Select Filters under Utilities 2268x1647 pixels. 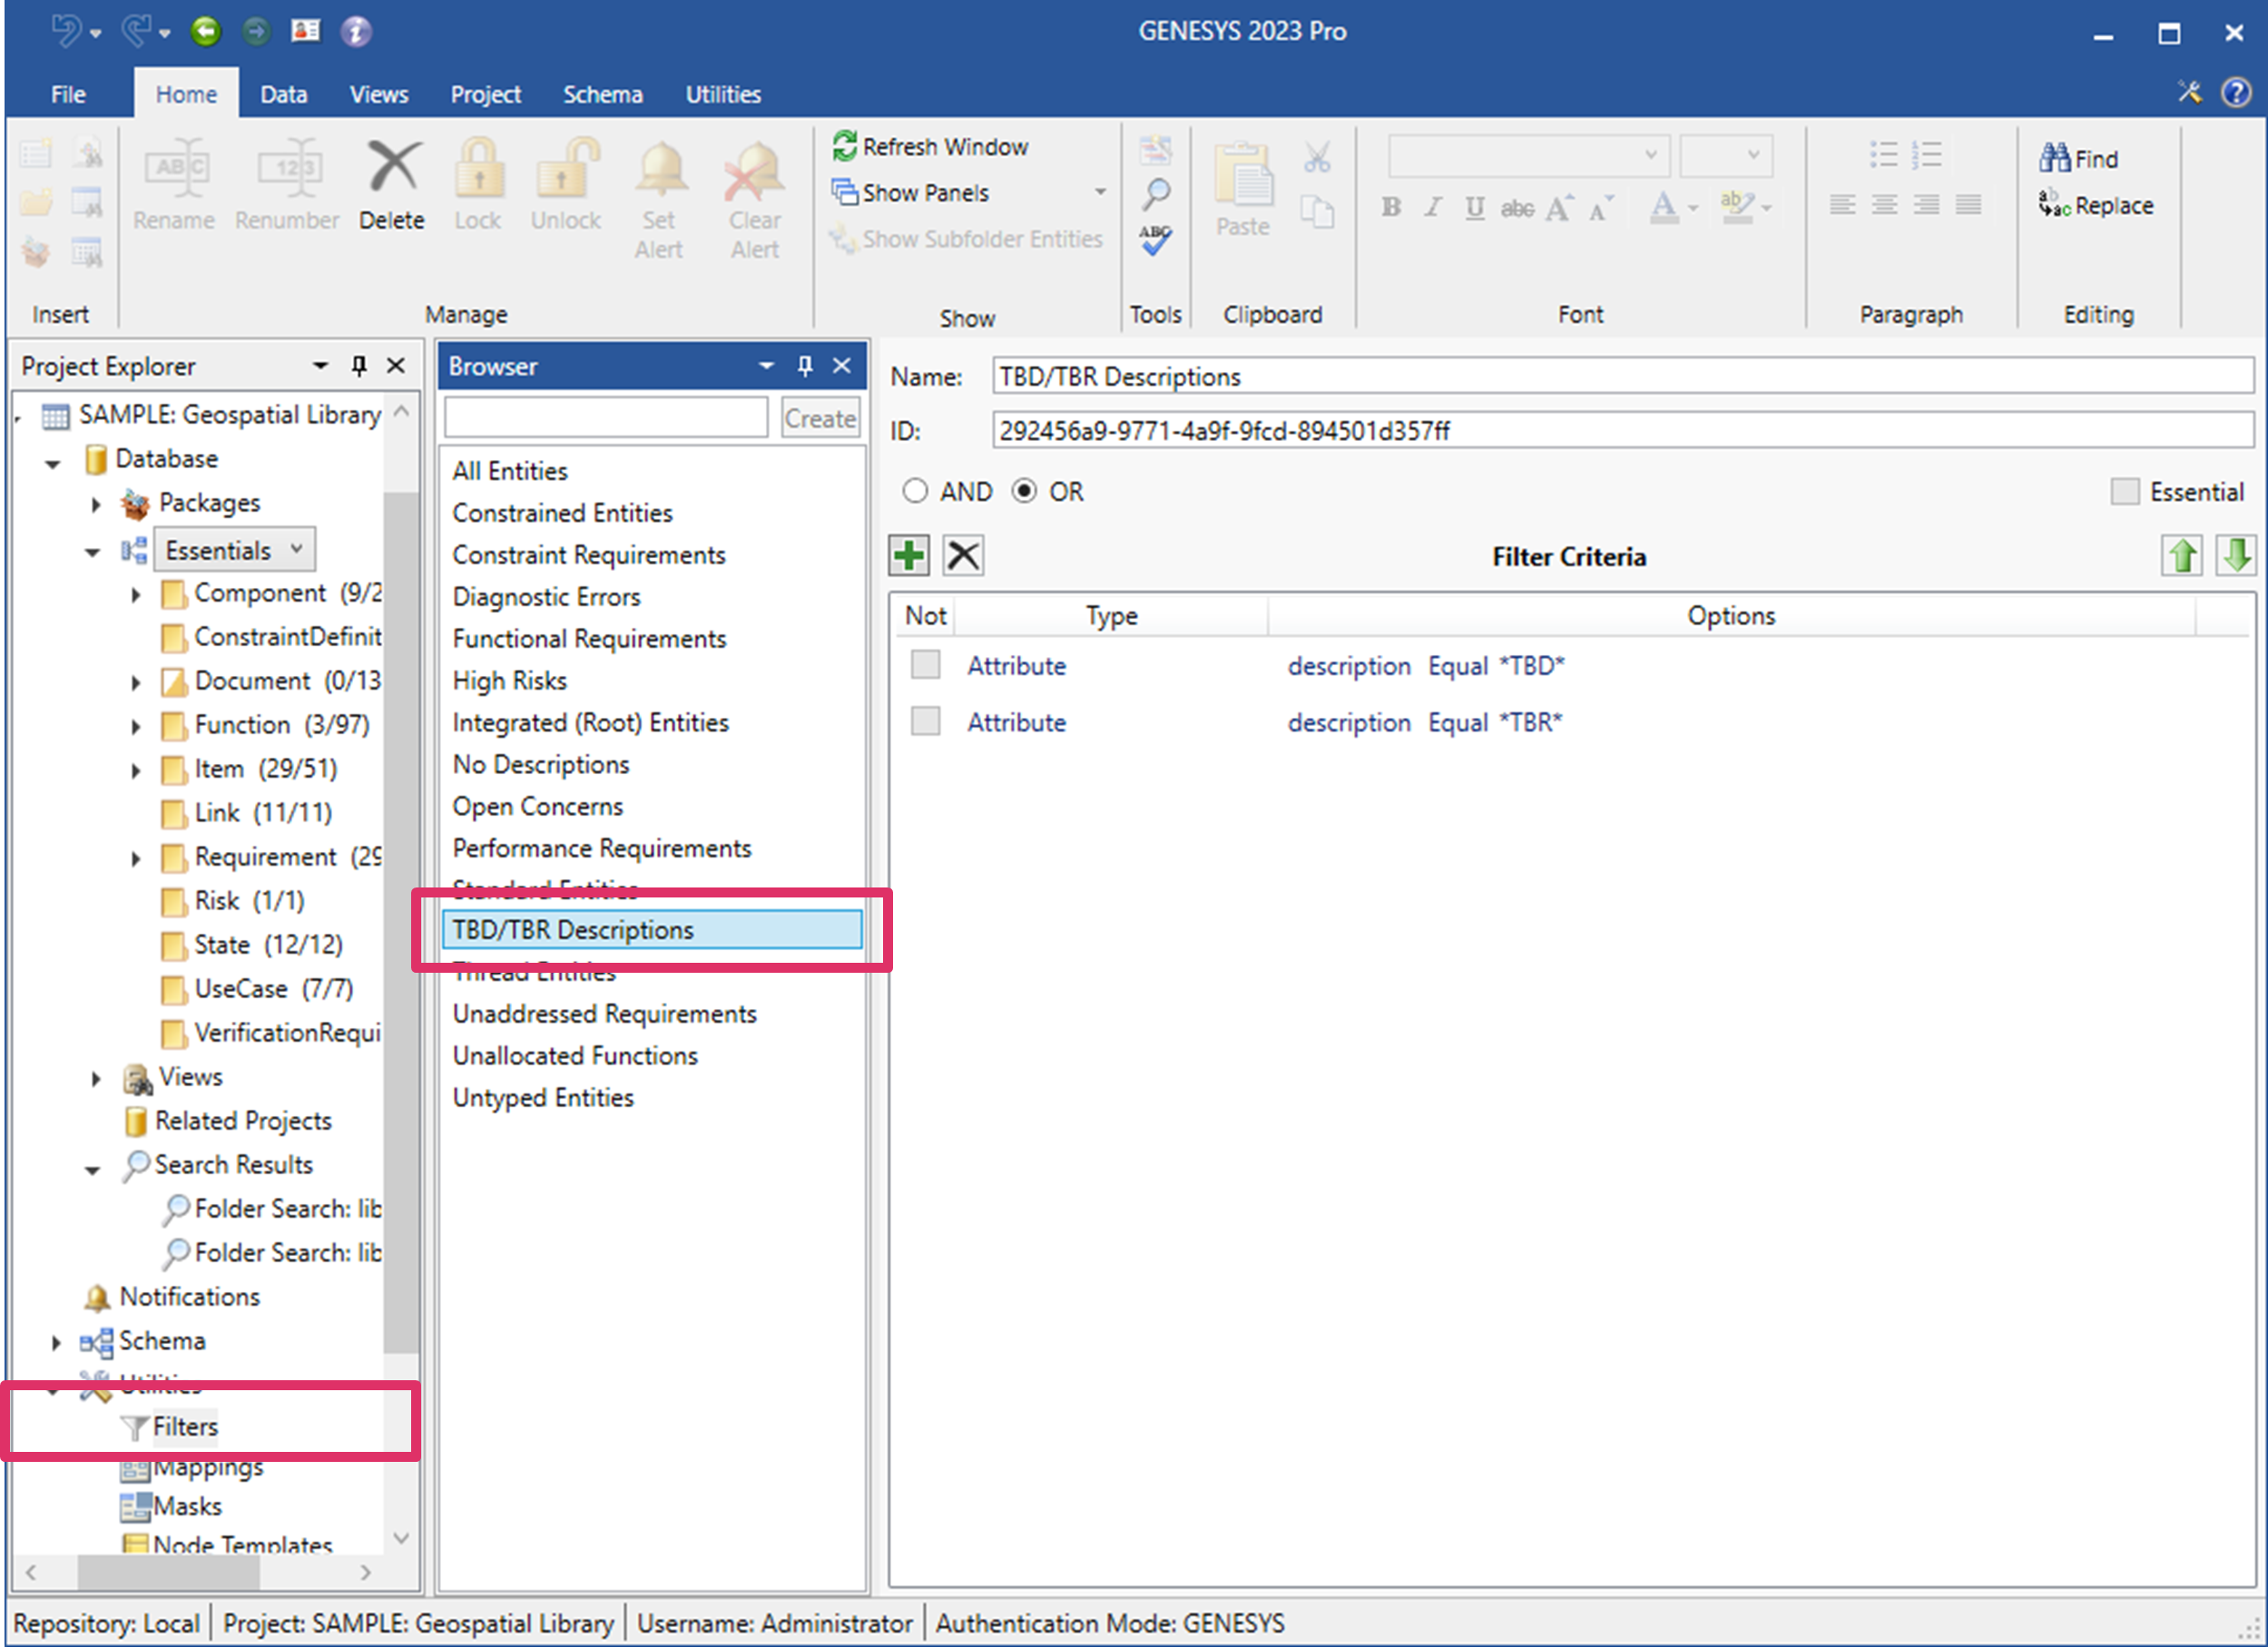[185, 1426]
